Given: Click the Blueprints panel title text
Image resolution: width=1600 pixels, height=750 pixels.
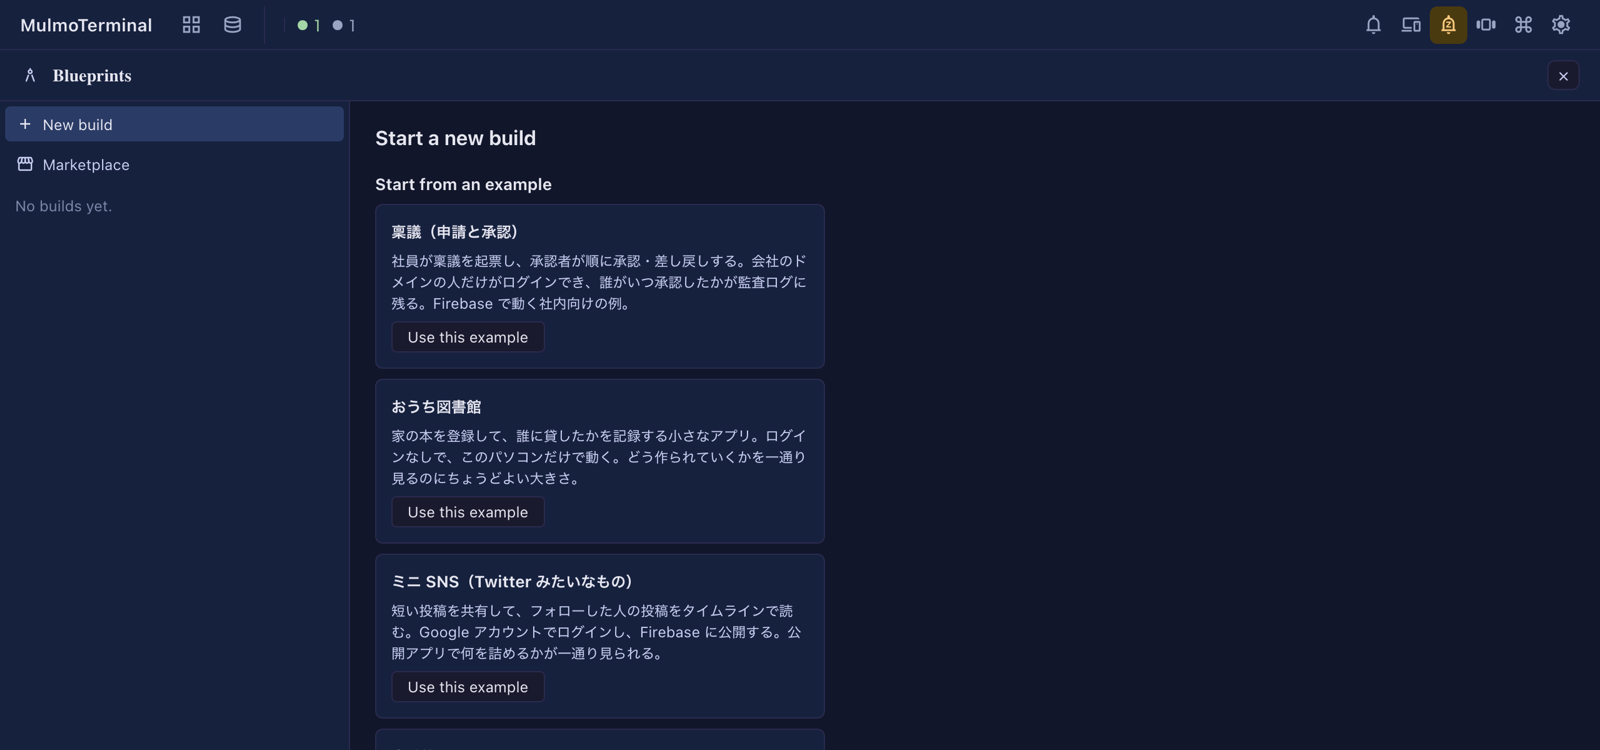Looking at the screenshot, I should pos(92,76).
